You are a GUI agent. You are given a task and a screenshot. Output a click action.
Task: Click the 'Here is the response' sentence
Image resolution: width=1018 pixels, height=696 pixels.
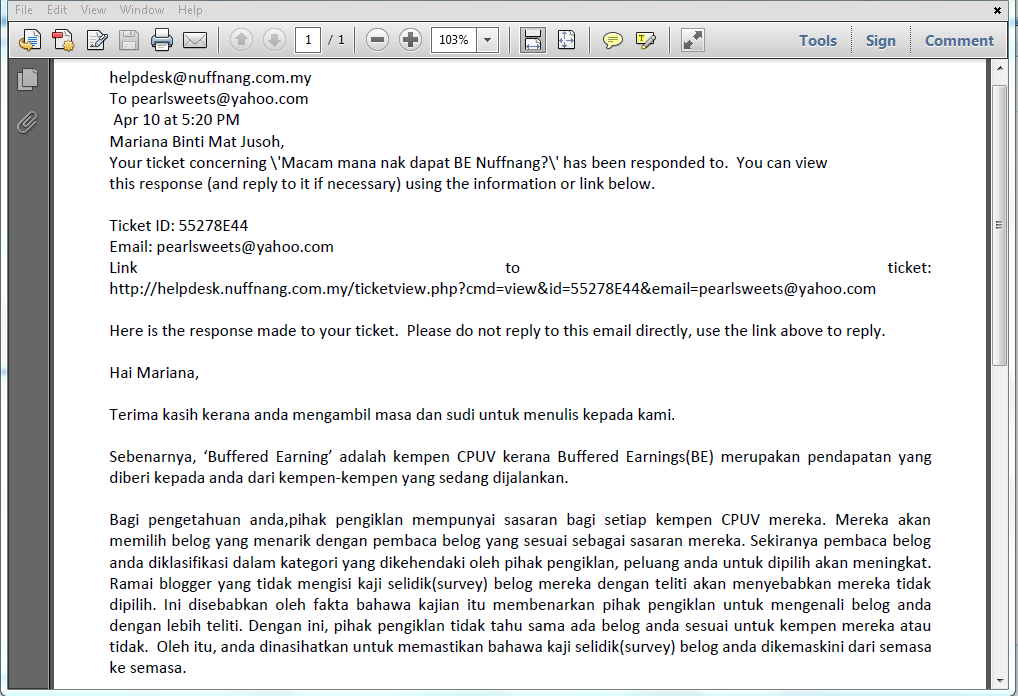[497, 331]
